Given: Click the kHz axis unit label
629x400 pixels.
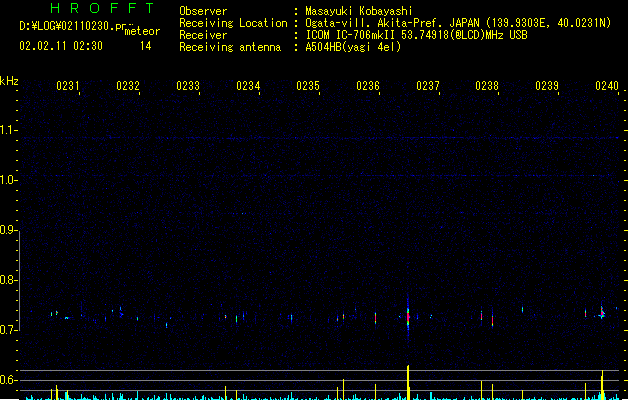Looking at the screenshot, I should [9, 81].
